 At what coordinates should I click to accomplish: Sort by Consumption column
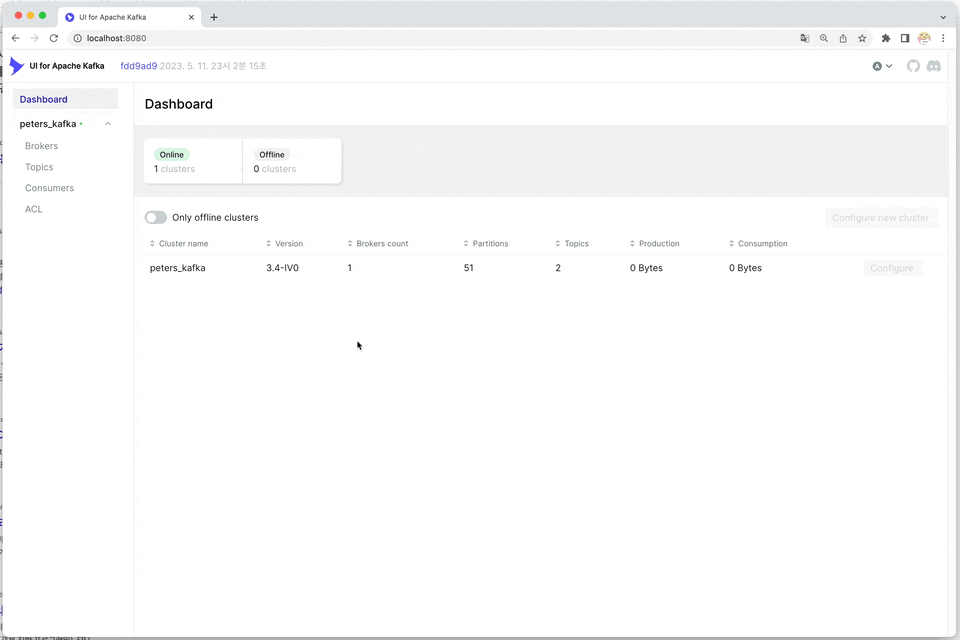click(758, 243)
